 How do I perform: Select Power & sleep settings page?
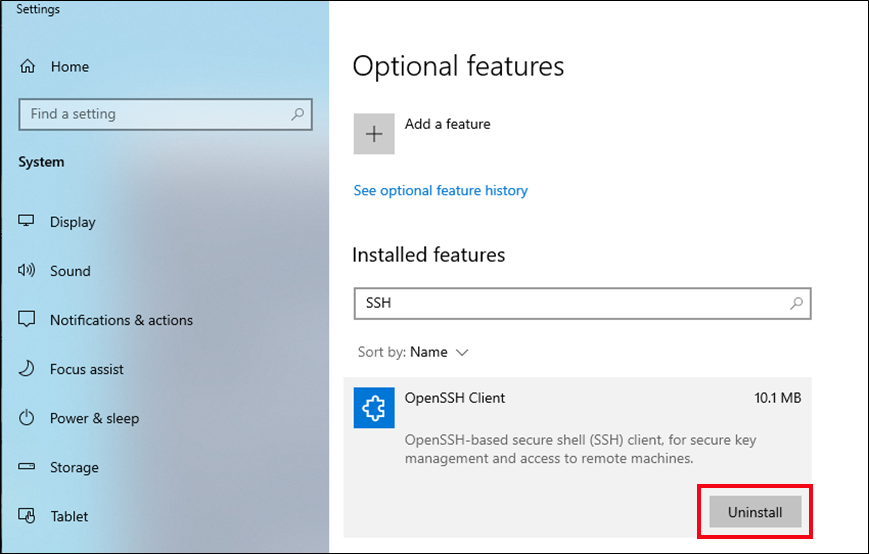[x=94, y=418]
